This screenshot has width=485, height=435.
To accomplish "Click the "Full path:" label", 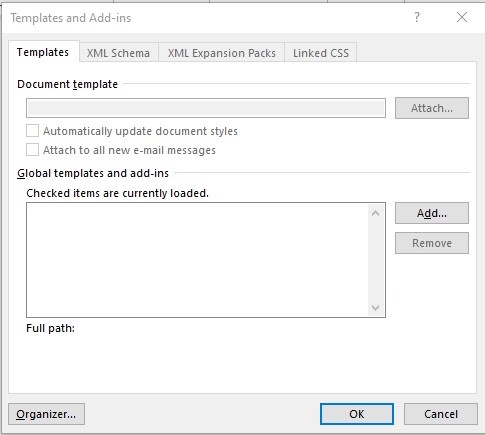I will 50,328.
